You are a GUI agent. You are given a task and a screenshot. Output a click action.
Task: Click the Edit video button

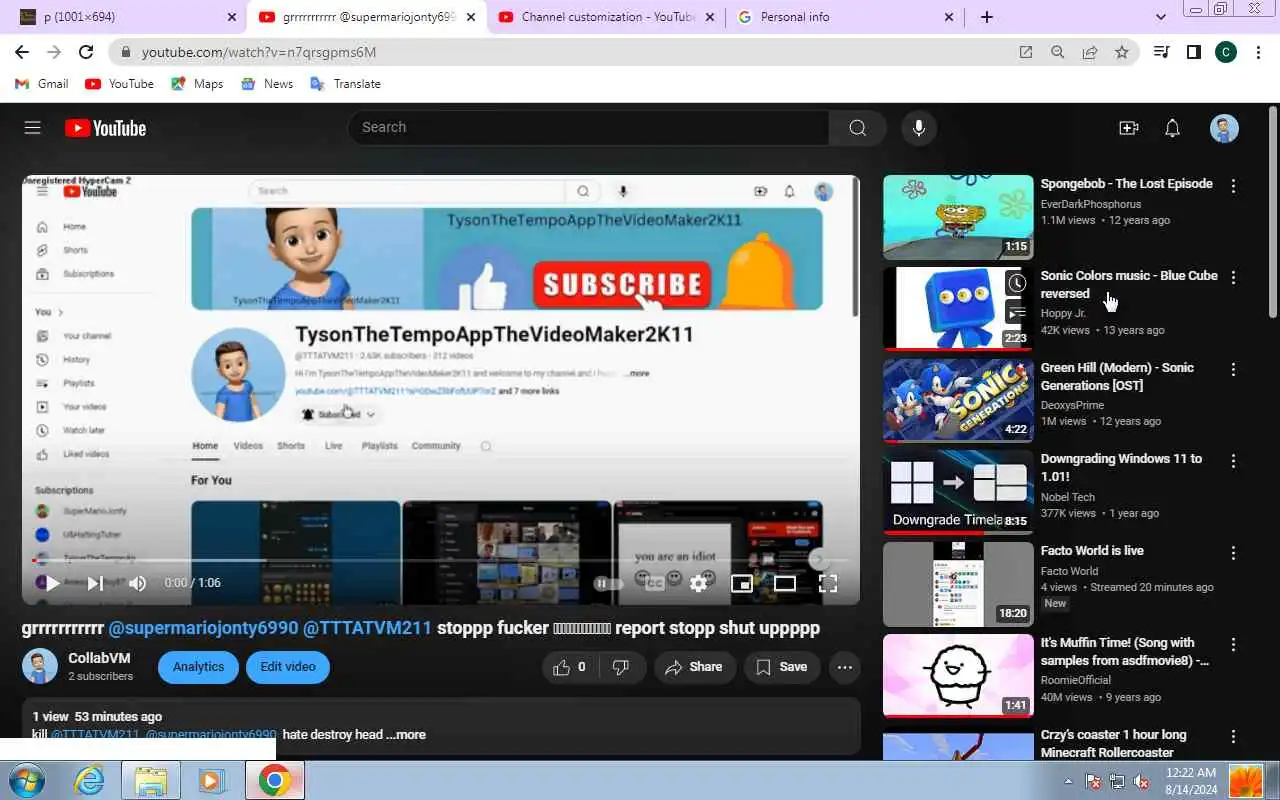pos(288,667)
